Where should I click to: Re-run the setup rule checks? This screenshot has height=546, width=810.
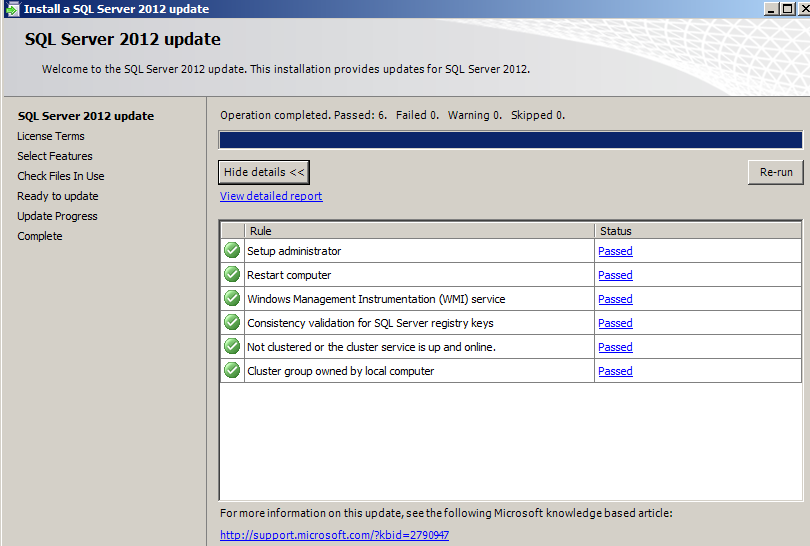(x=776, y=172)
